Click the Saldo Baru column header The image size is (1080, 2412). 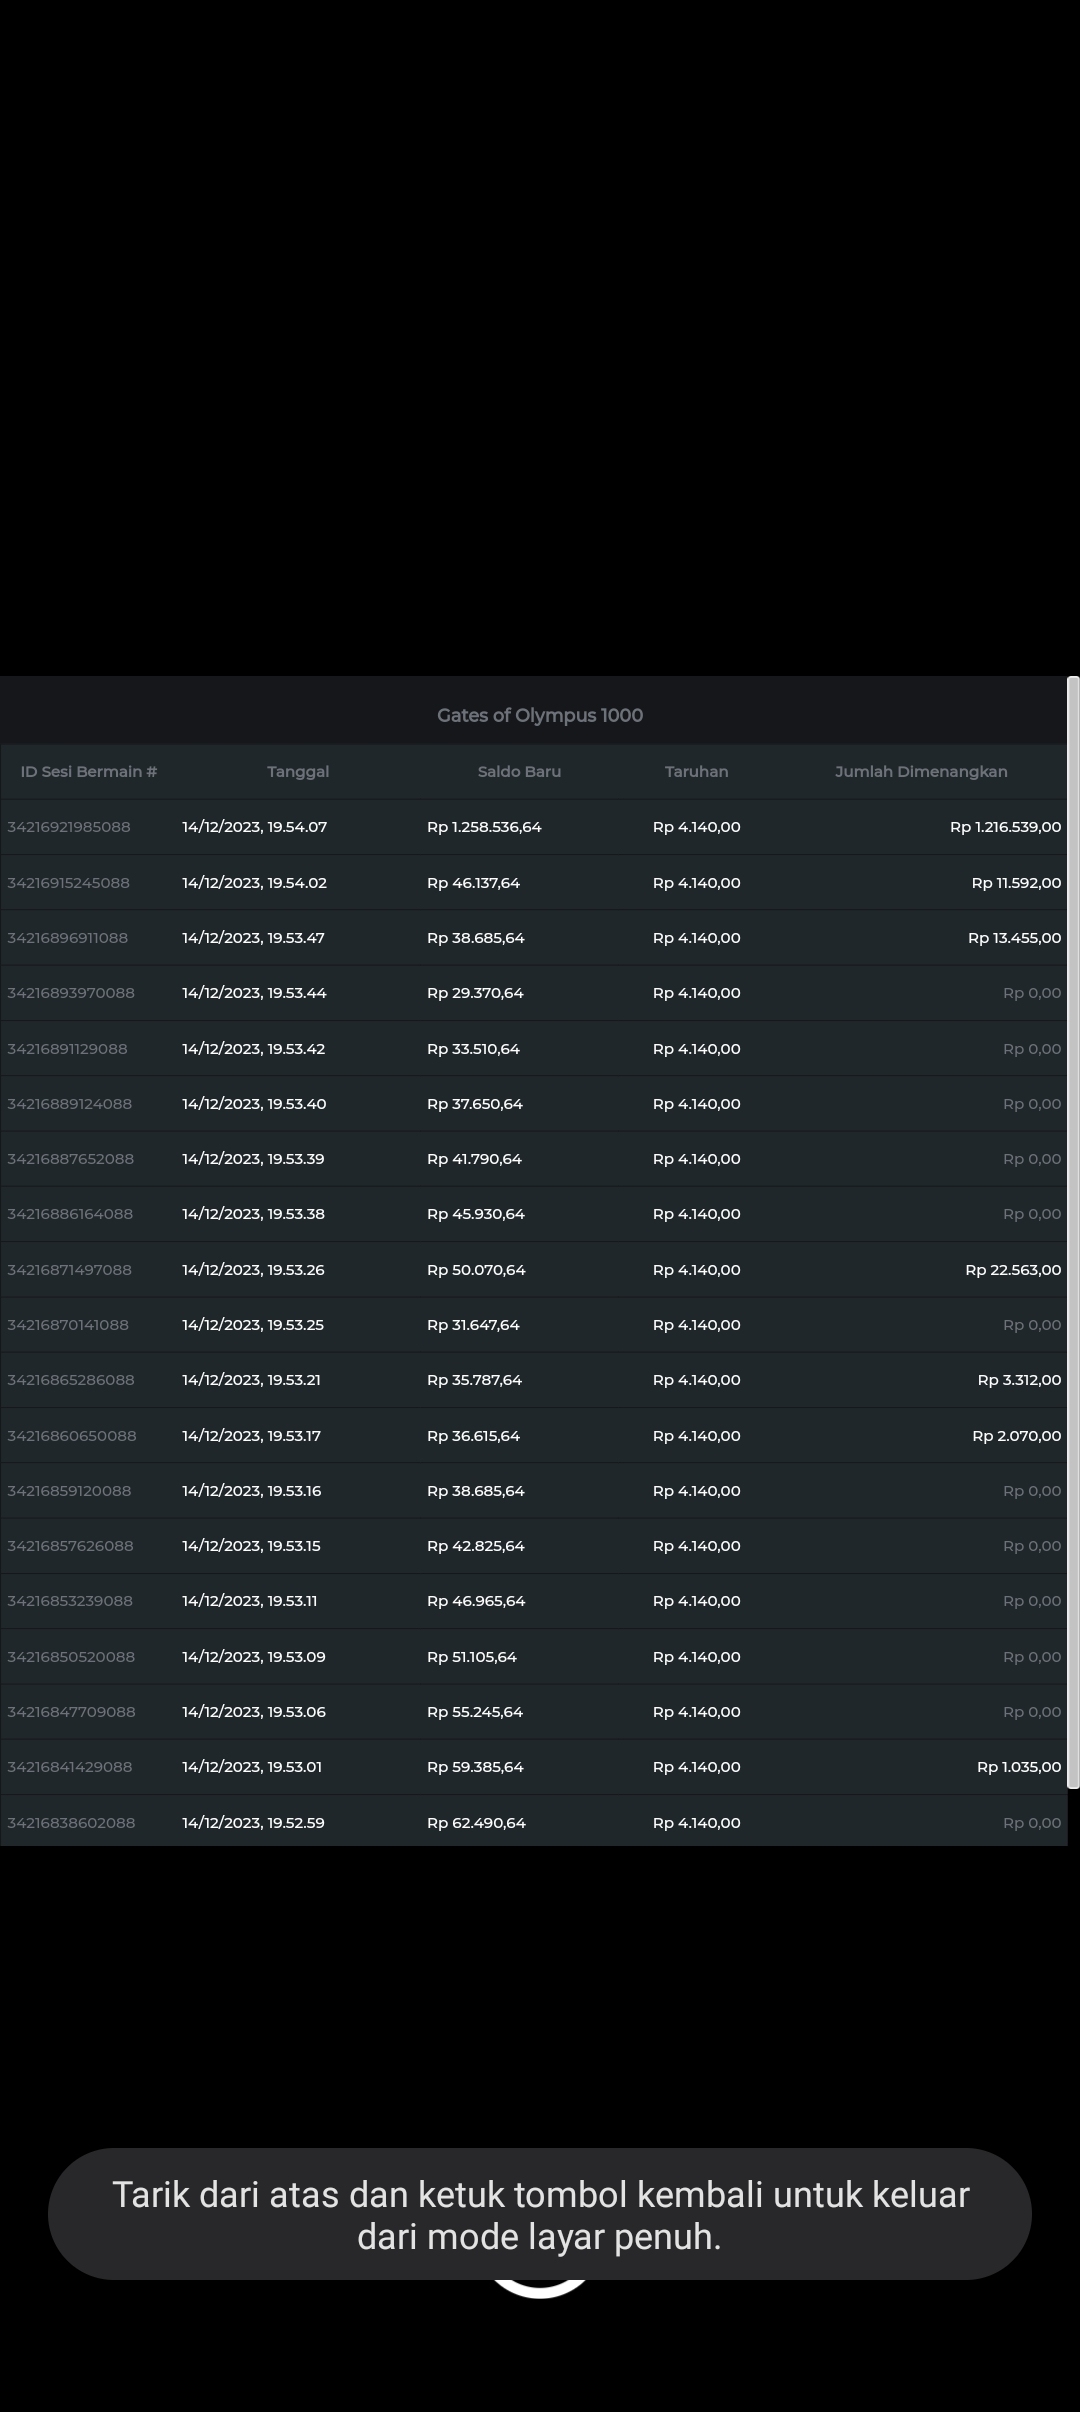[x=519, y=772]
